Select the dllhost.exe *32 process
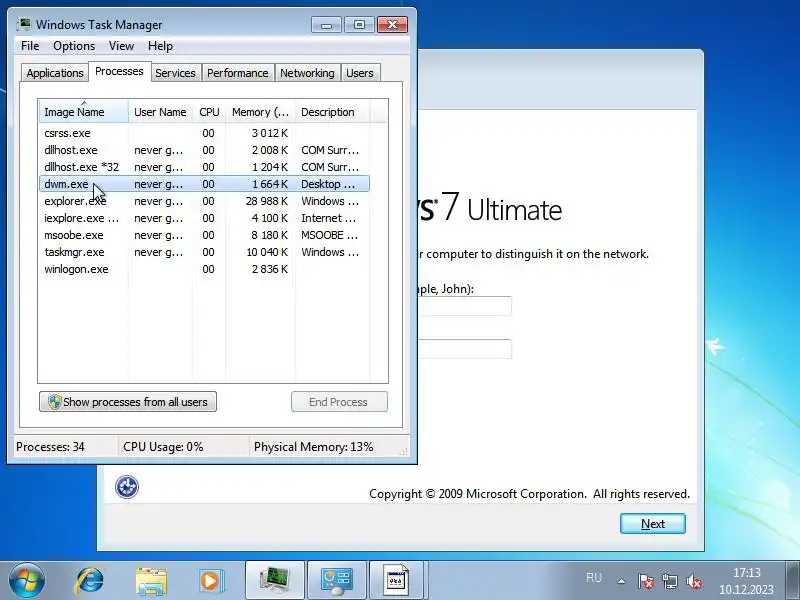The image size is (800, 600). (x=204, y=167)
